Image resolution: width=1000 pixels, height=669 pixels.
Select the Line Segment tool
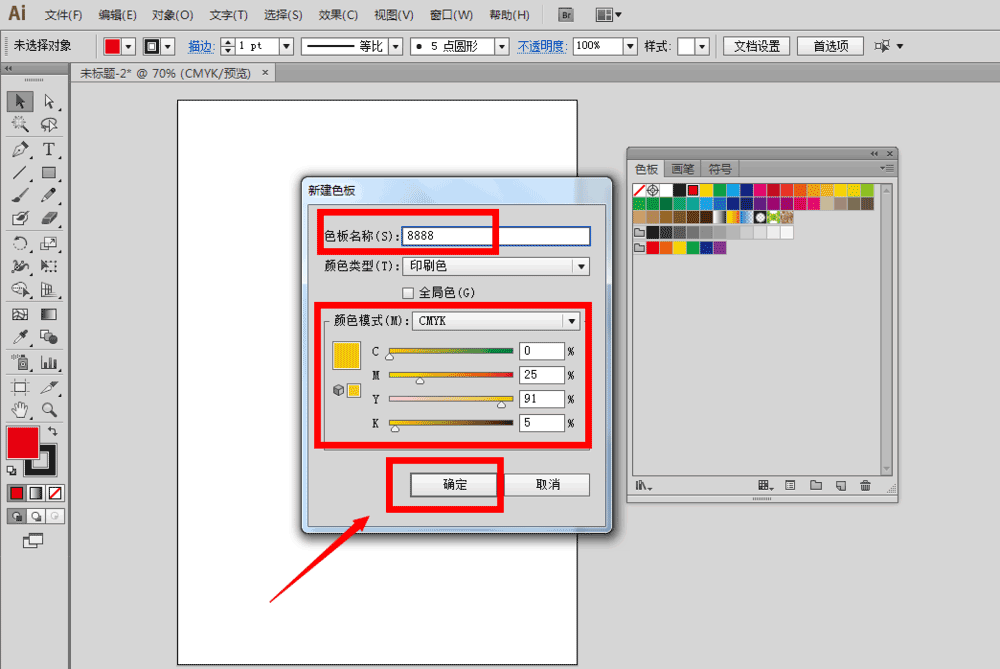click(x=20, y=173)
